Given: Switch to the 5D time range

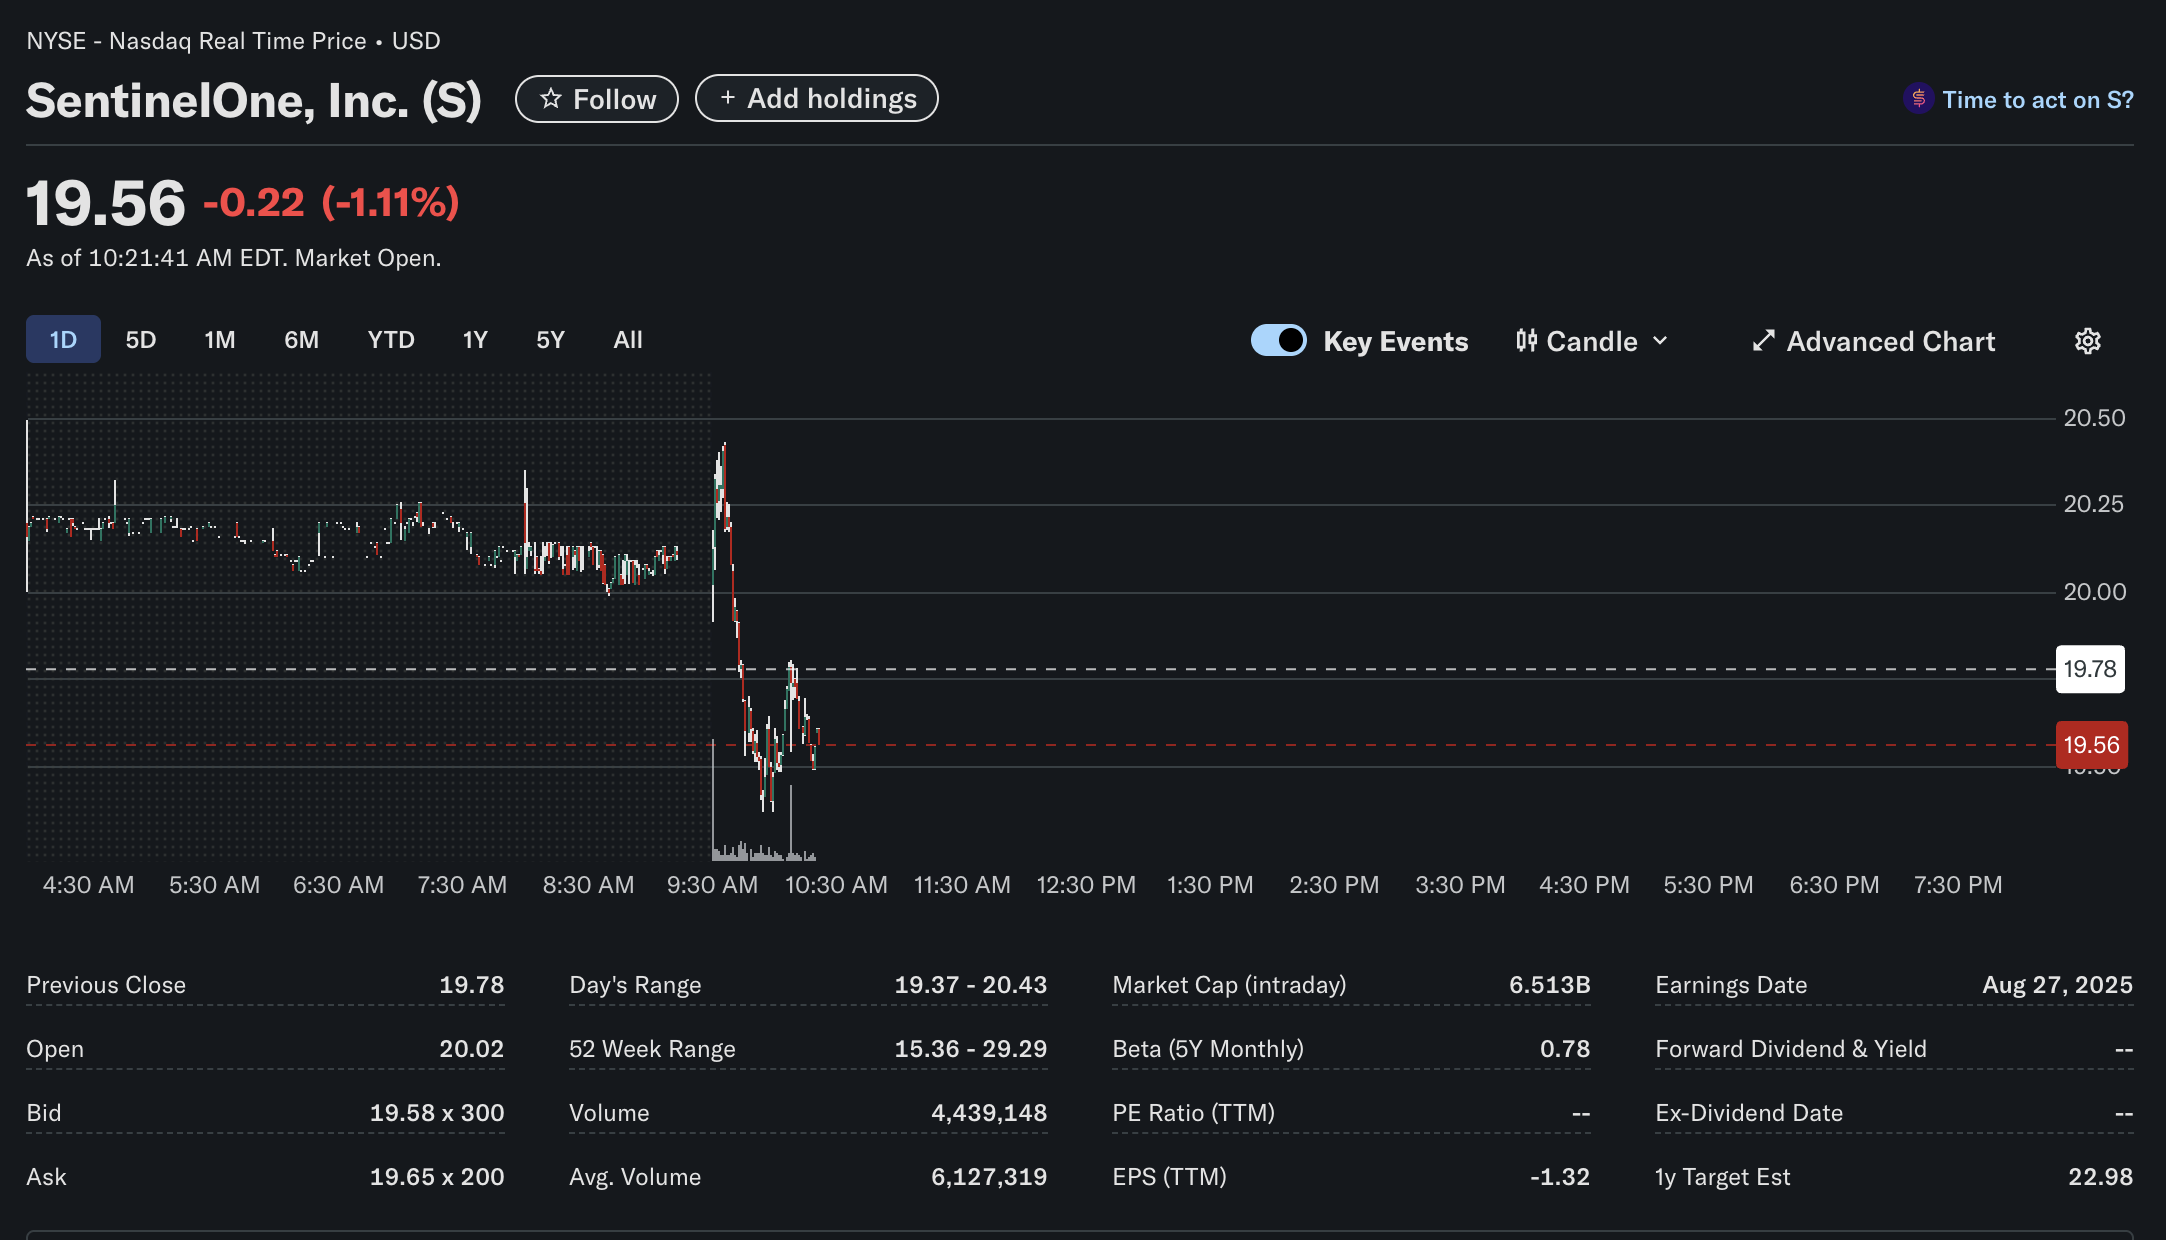Looking at the screenshot, I should pos(141,339).
